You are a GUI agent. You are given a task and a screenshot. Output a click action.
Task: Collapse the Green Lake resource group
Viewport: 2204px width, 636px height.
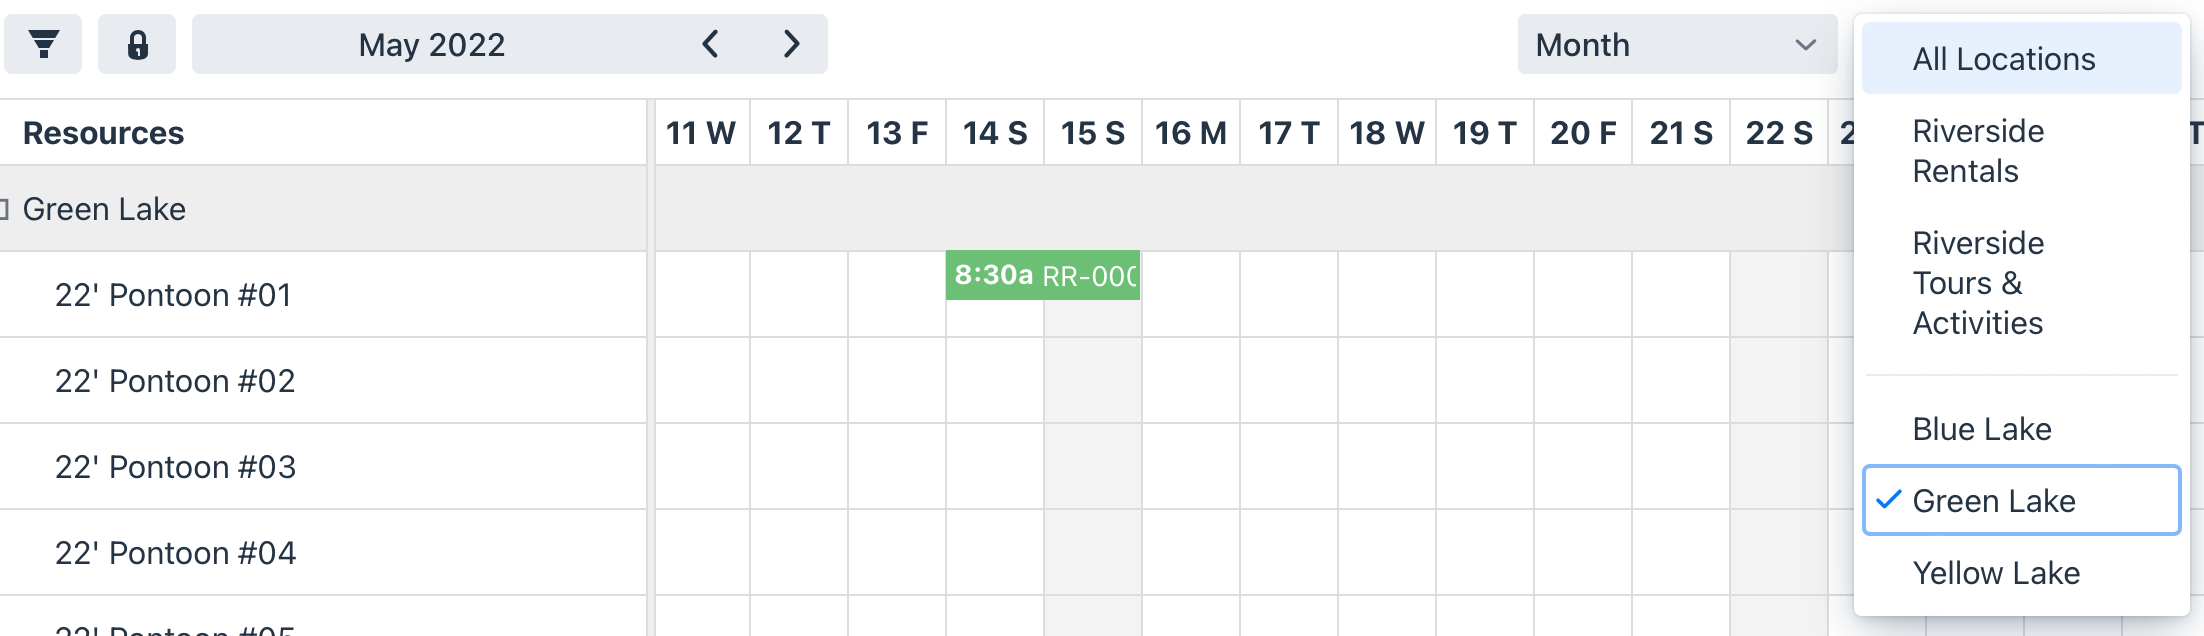point(4,209)
